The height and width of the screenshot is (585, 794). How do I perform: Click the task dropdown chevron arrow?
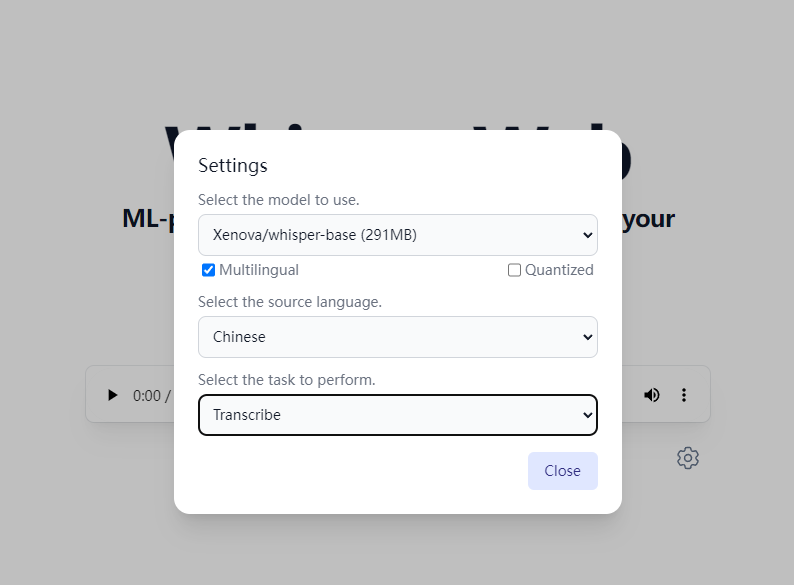click(x=587, y=415)
